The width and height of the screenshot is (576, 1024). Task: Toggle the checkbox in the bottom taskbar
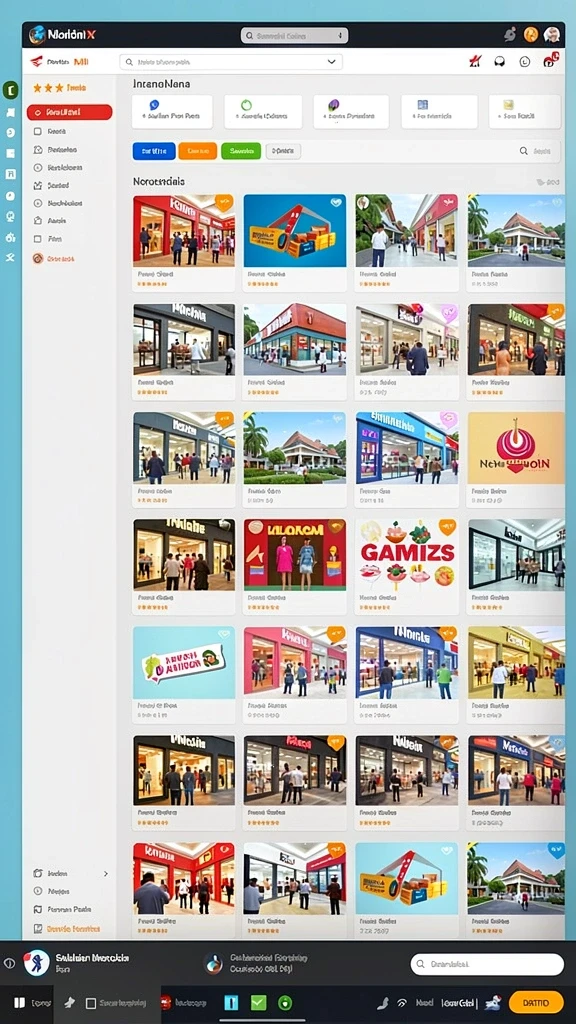click(91, 1002)
